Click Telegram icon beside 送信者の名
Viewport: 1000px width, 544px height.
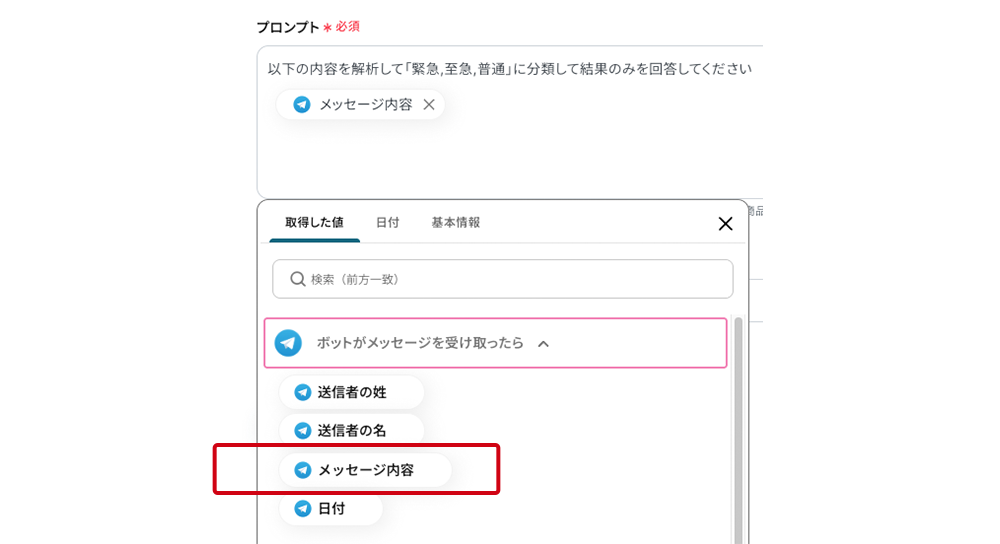point(302,430)
